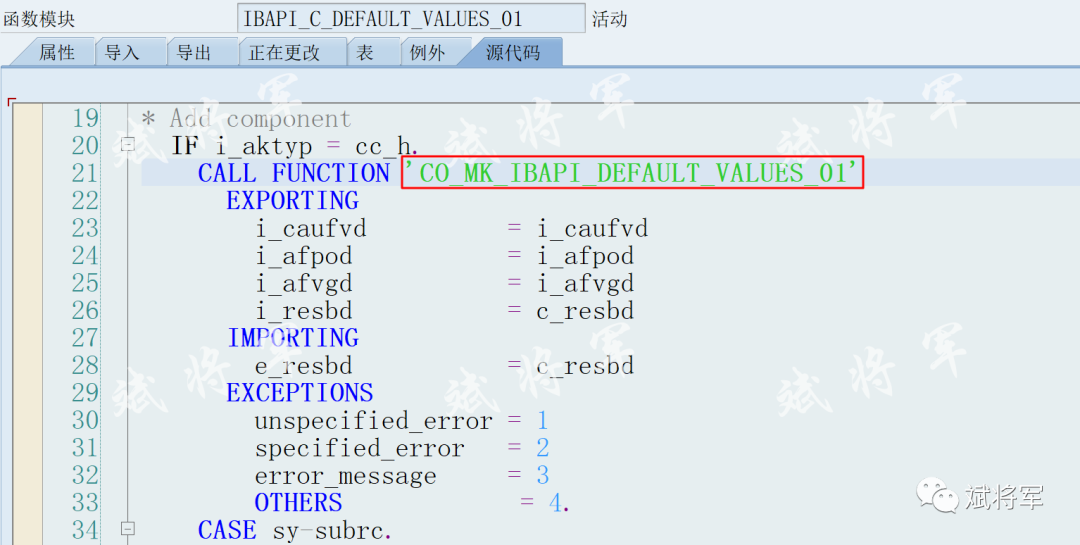Click unspecified_error on line 30

(x=373, y=420)
